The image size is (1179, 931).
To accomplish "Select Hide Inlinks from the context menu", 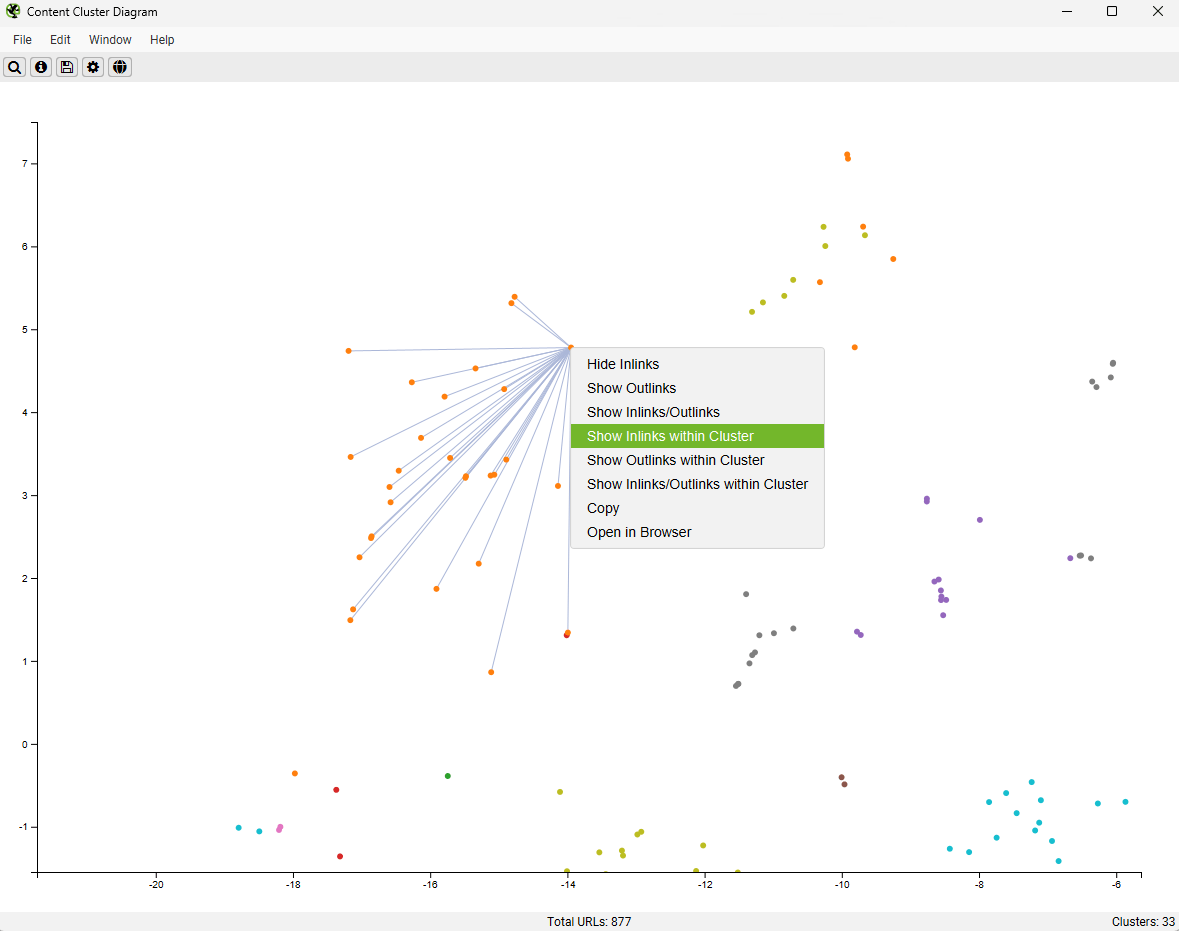I will pyautogui.click(x=623, y=364).
